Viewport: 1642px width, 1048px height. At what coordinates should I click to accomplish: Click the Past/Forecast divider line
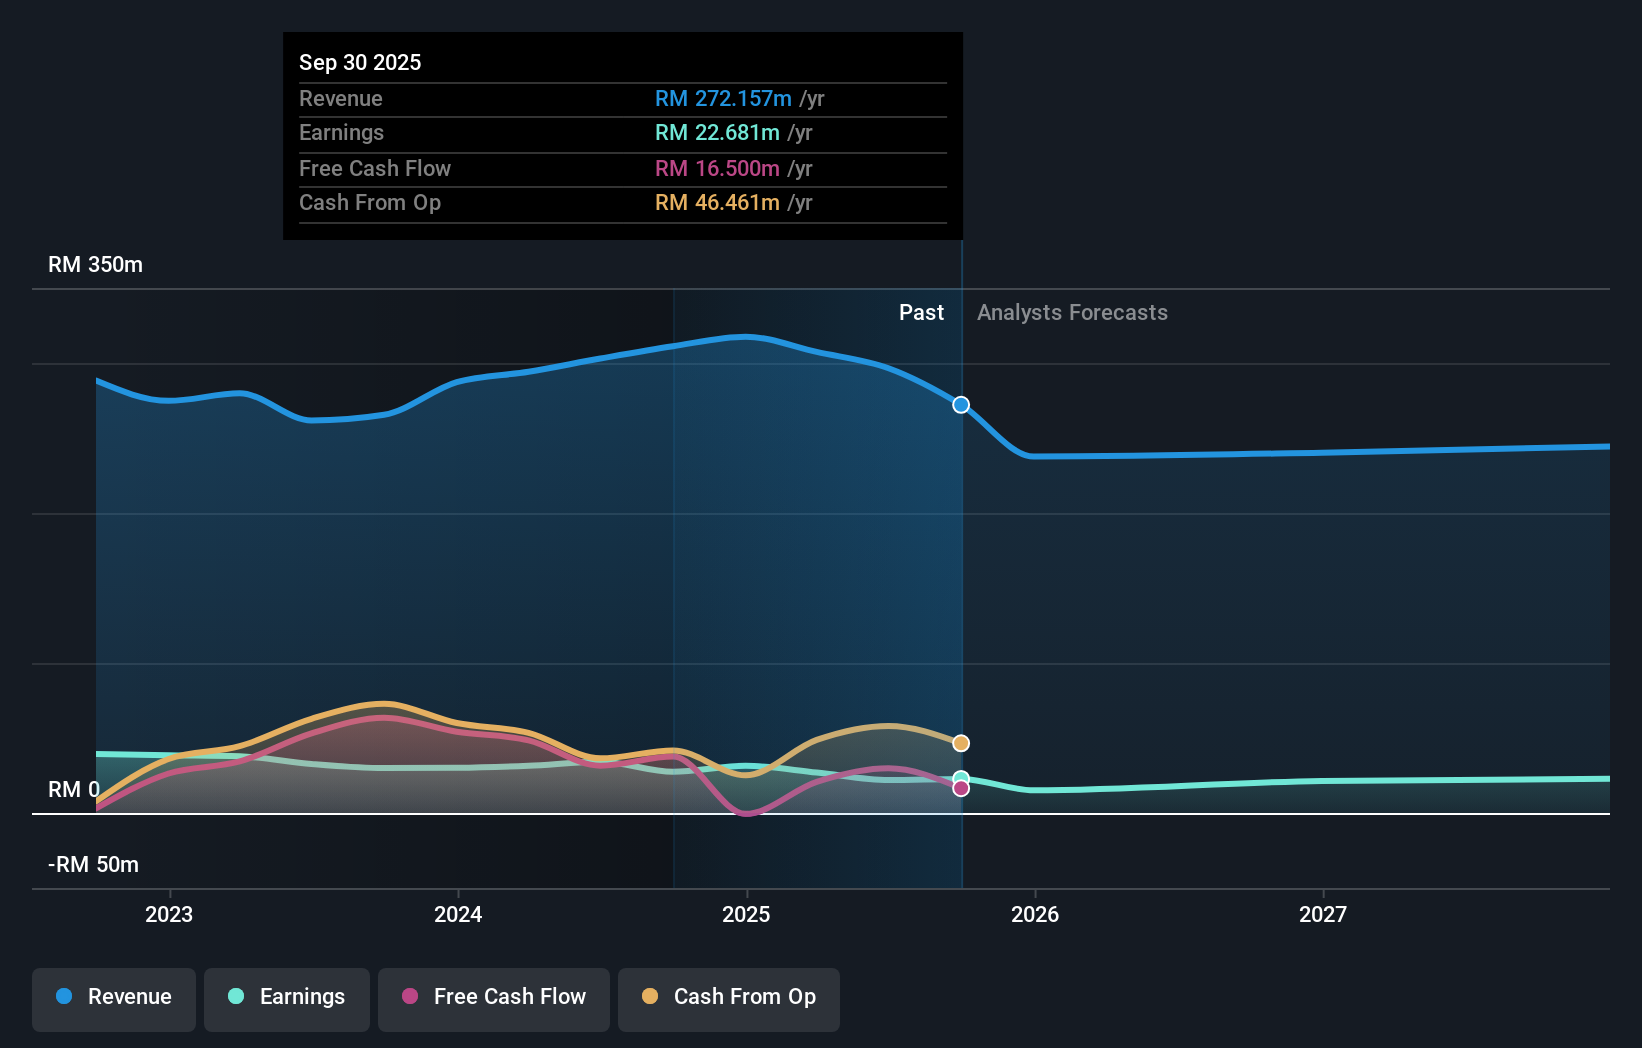click(x=960, y=600)
